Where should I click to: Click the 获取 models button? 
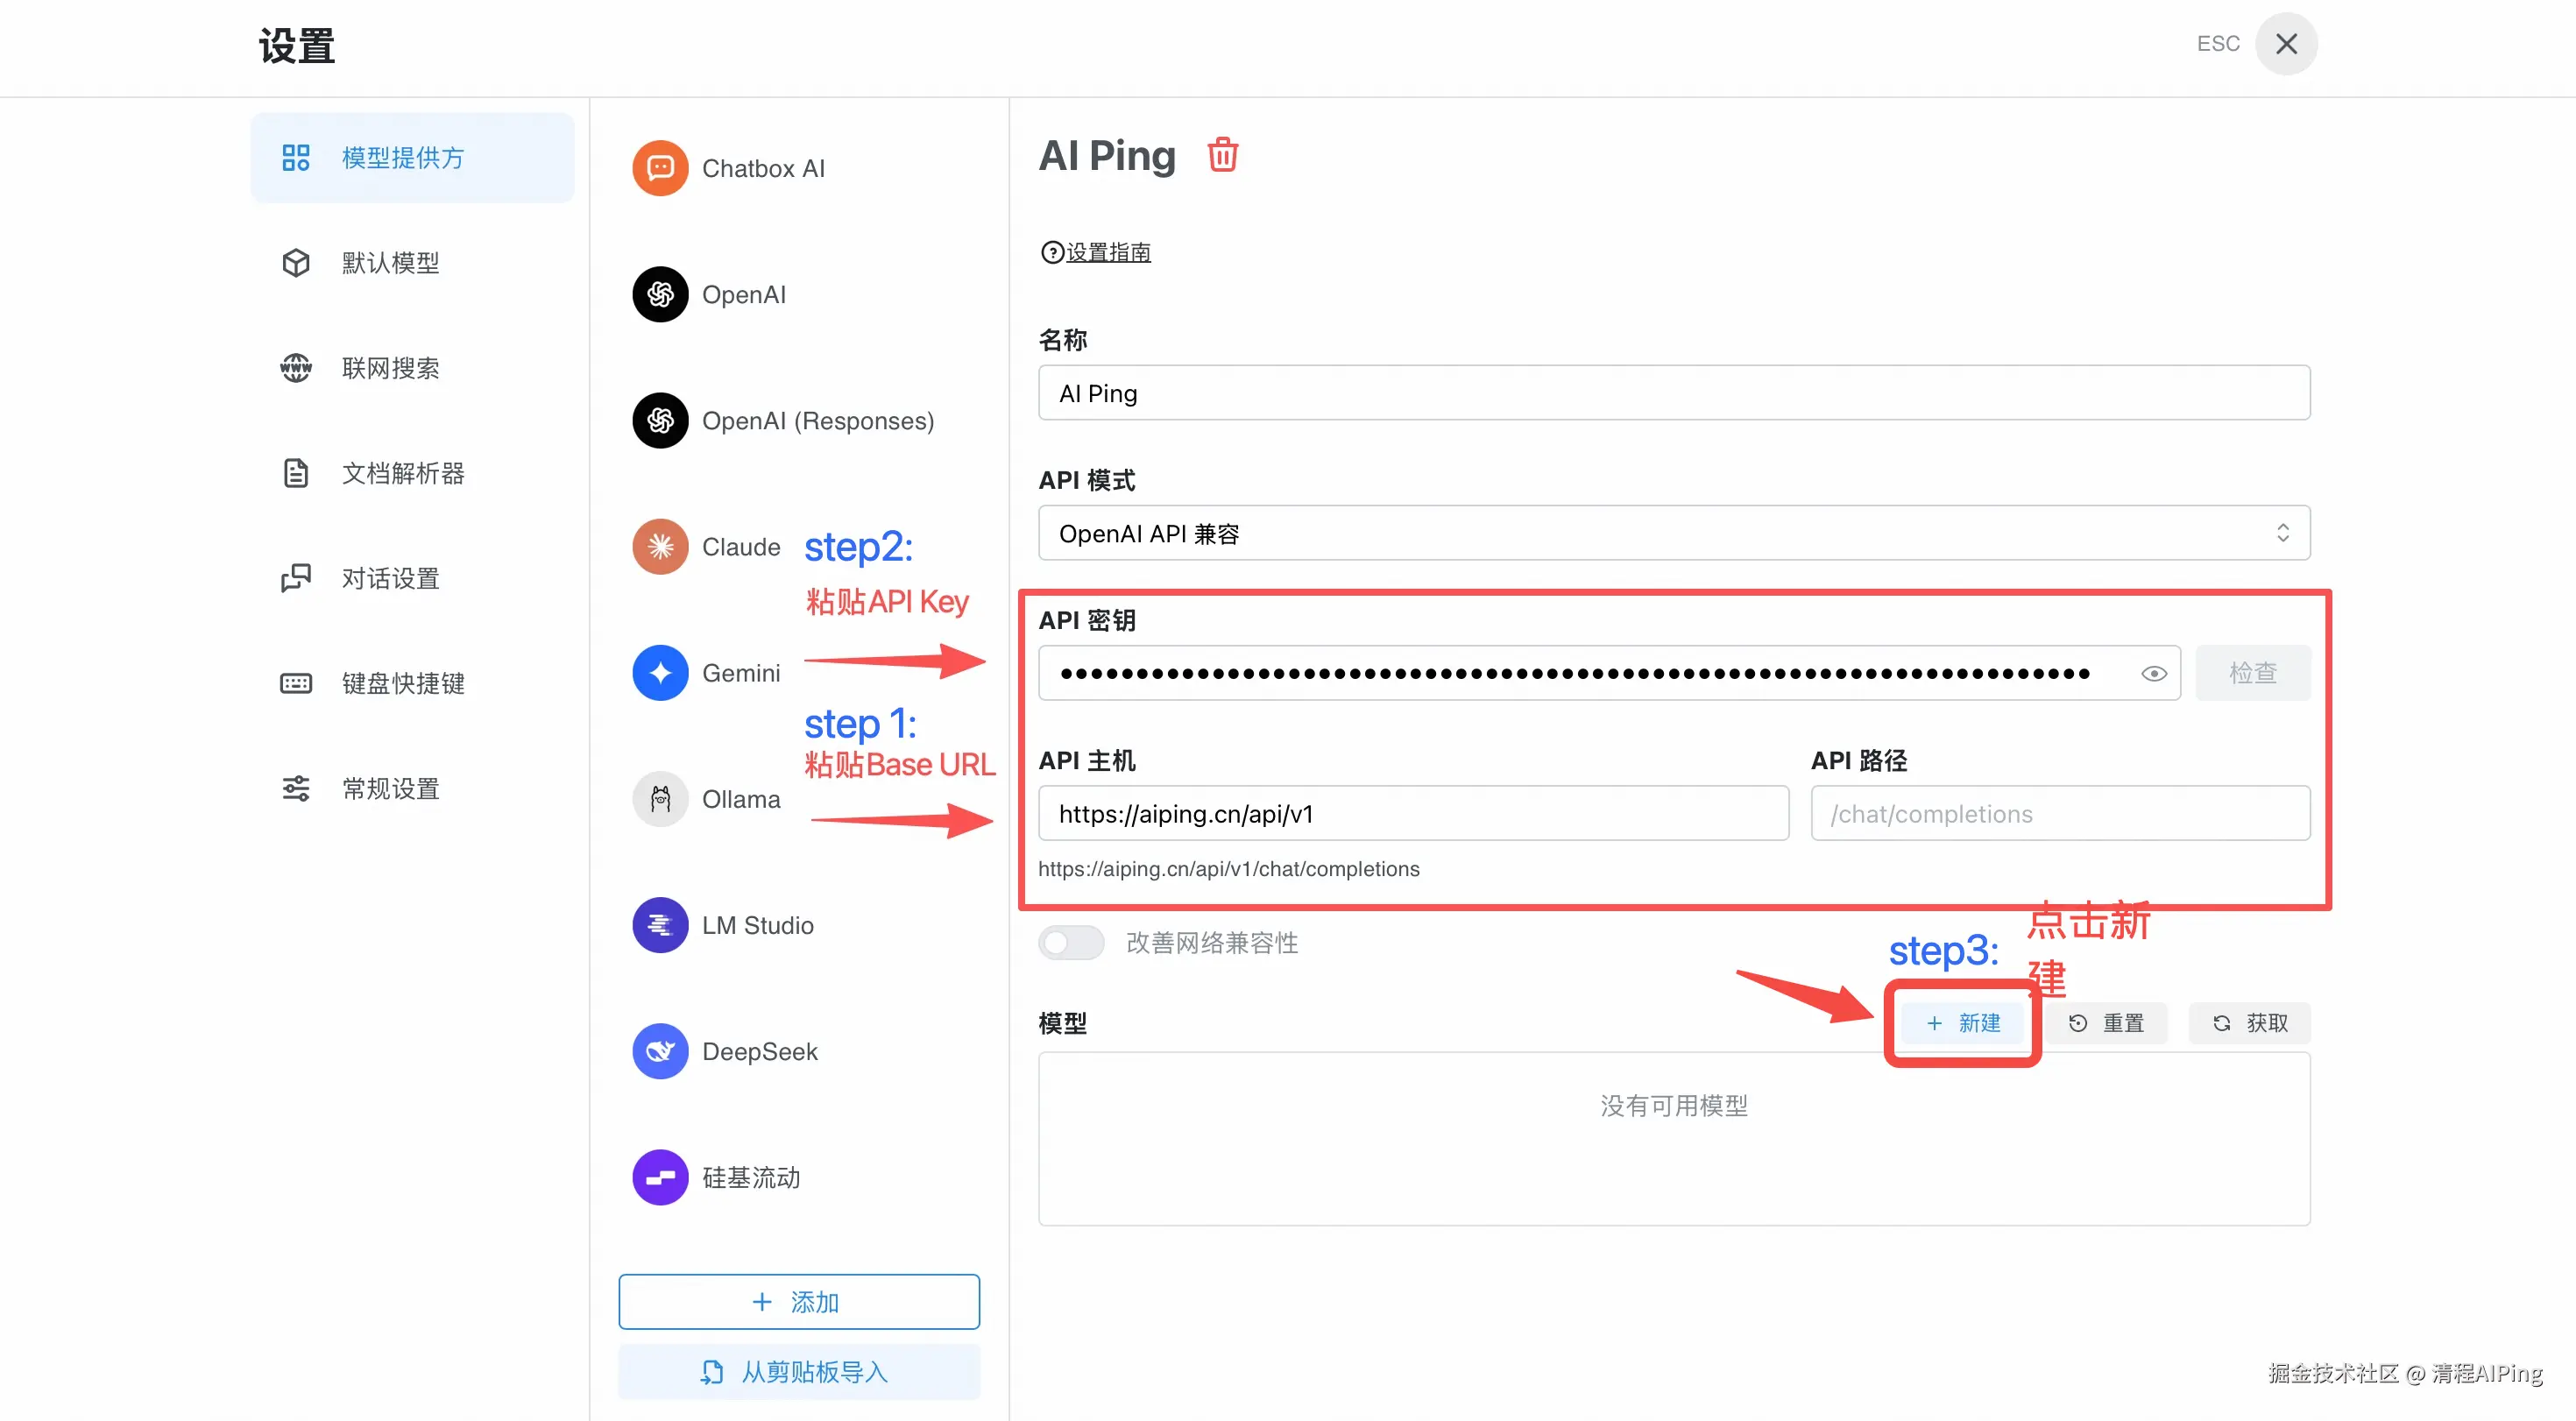2250,1023
